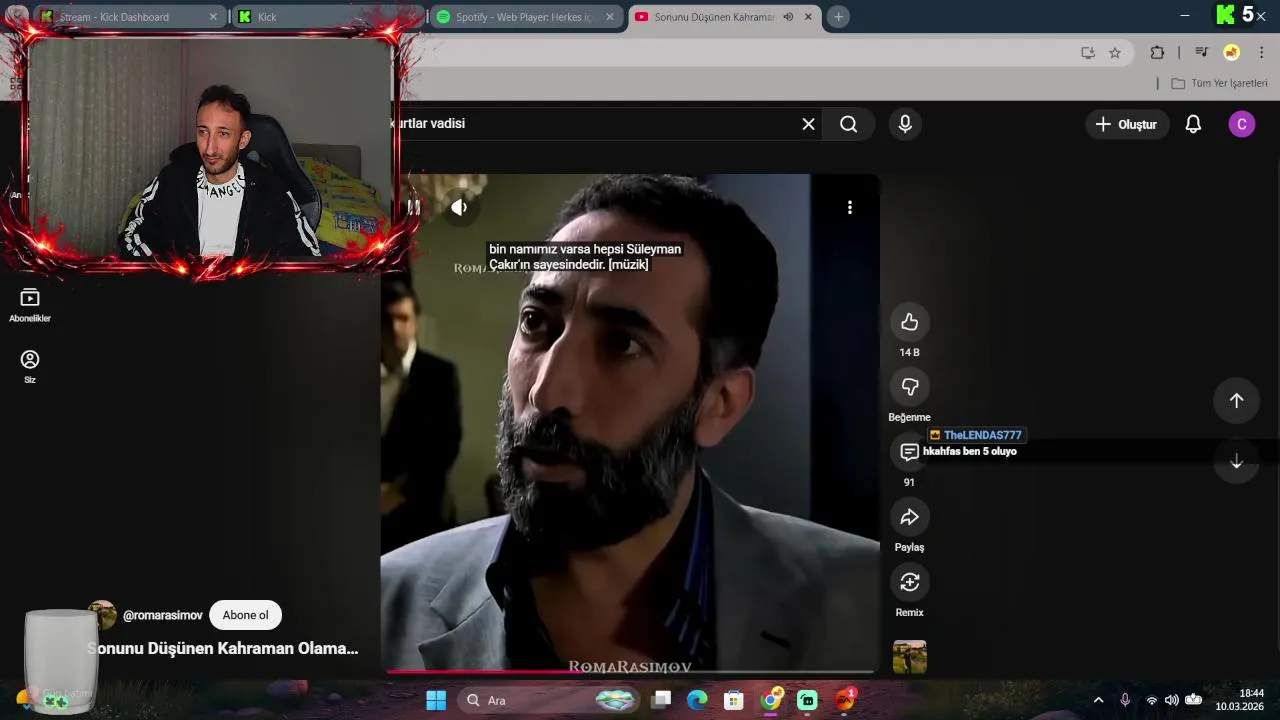This screenshot has width=1280, height=720.
Task: Switch to Spotify Web Player tab
Action: point(526,17)
